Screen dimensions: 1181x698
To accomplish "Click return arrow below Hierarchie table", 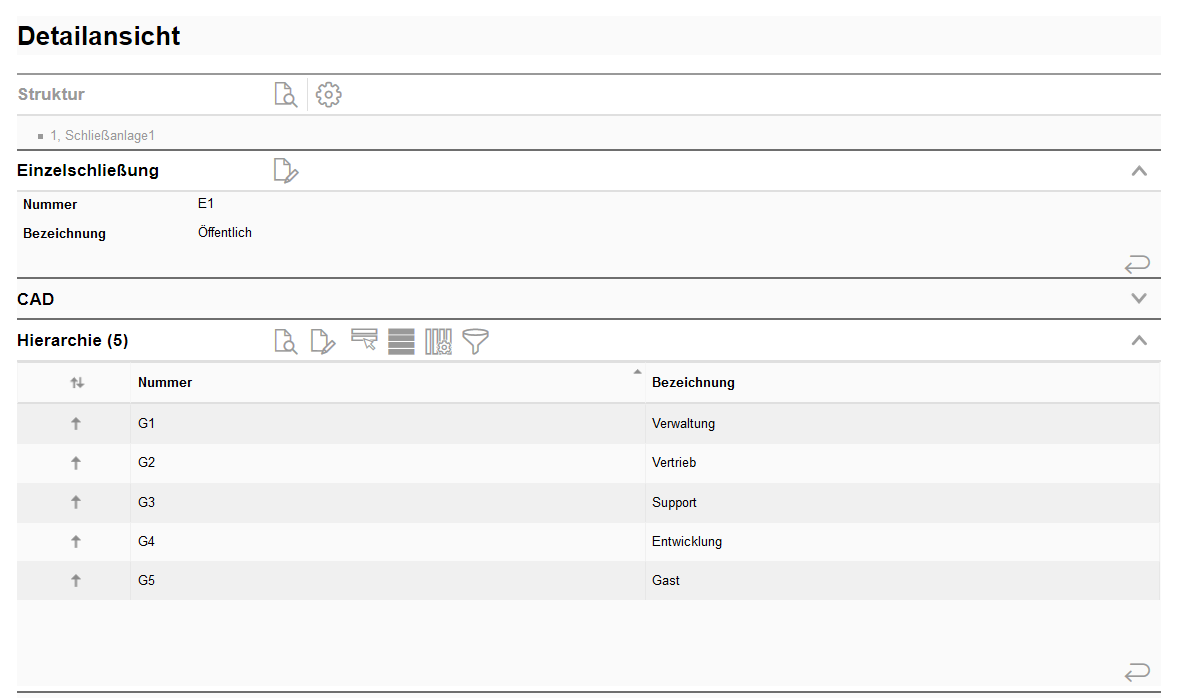I will 1137,672.
